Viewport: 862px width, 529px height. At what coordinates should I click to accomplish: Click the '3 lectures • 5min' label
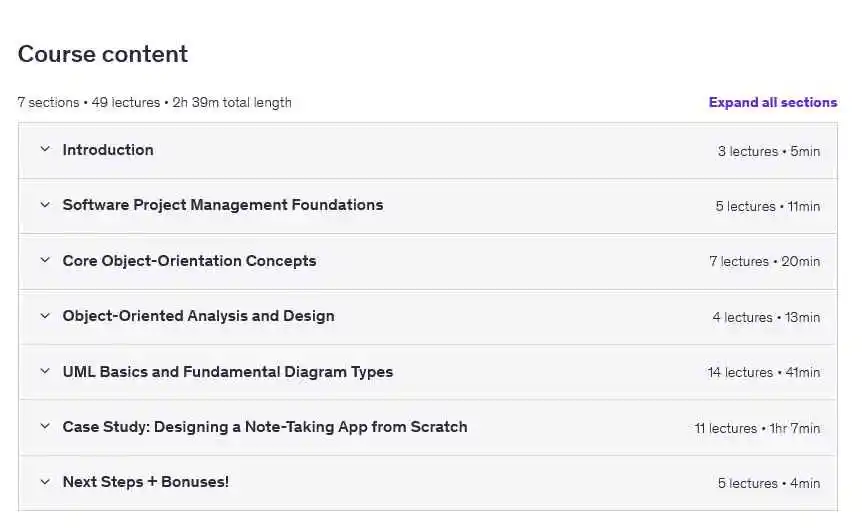(768, 151)
